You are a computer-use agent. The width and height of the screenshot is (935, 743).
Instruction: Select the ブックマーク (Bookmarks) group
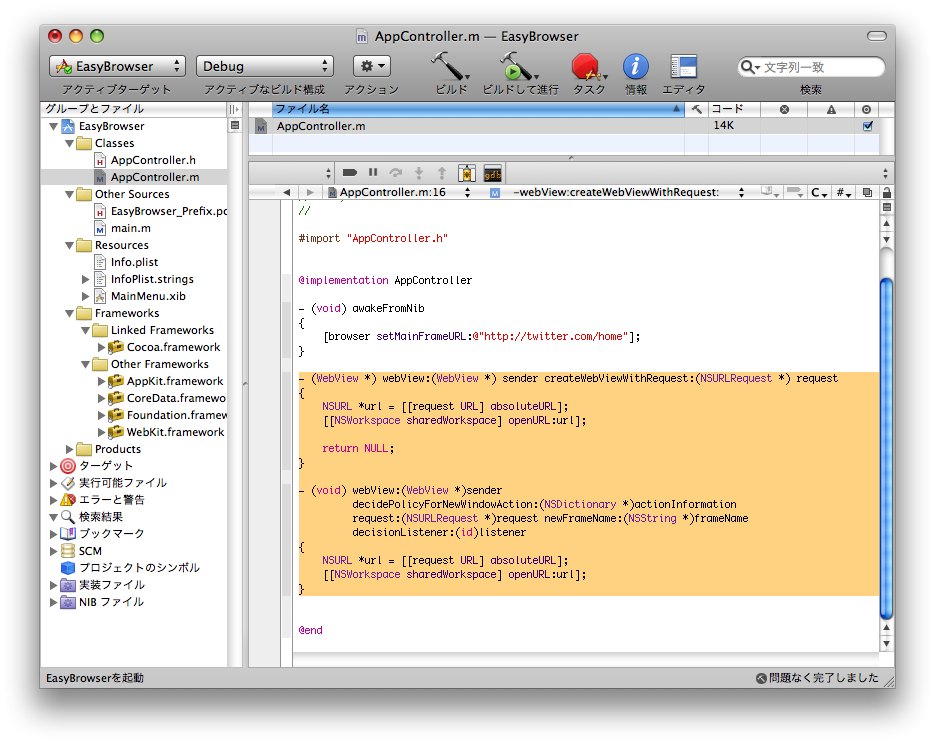(x=112, y=534)
